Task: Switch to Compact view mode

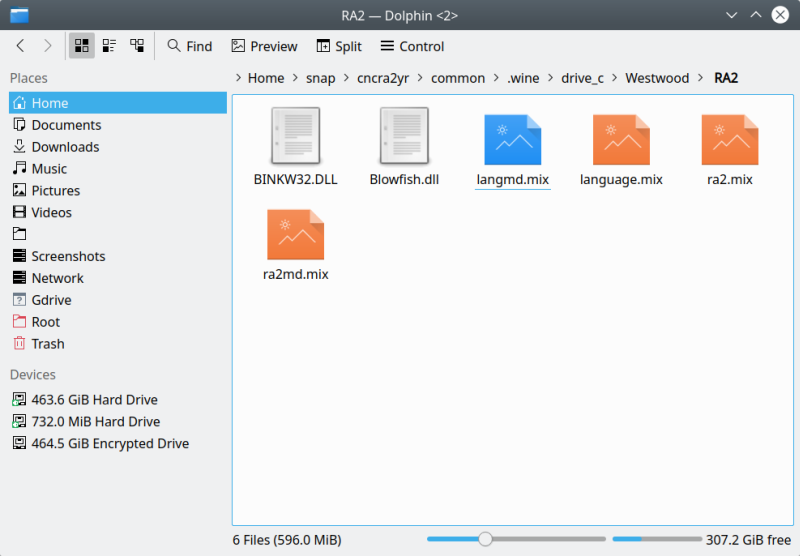Action: (109, 46)
